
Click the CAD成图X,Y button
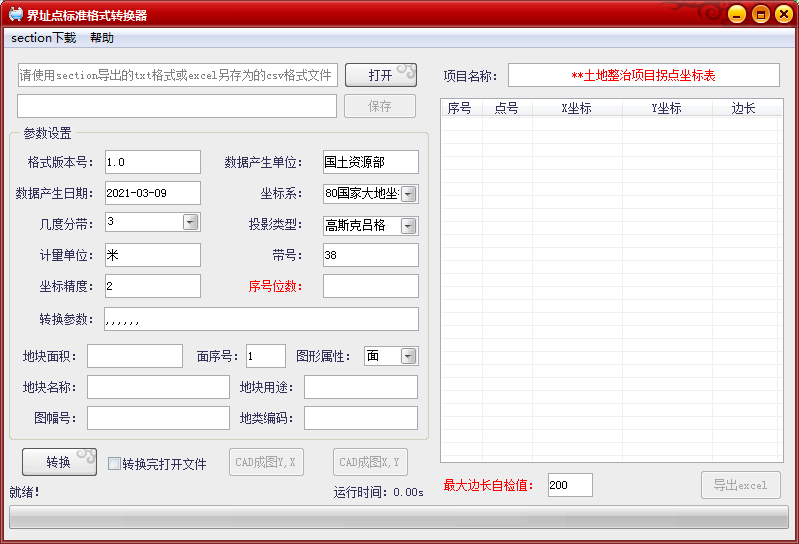[370, 462]
